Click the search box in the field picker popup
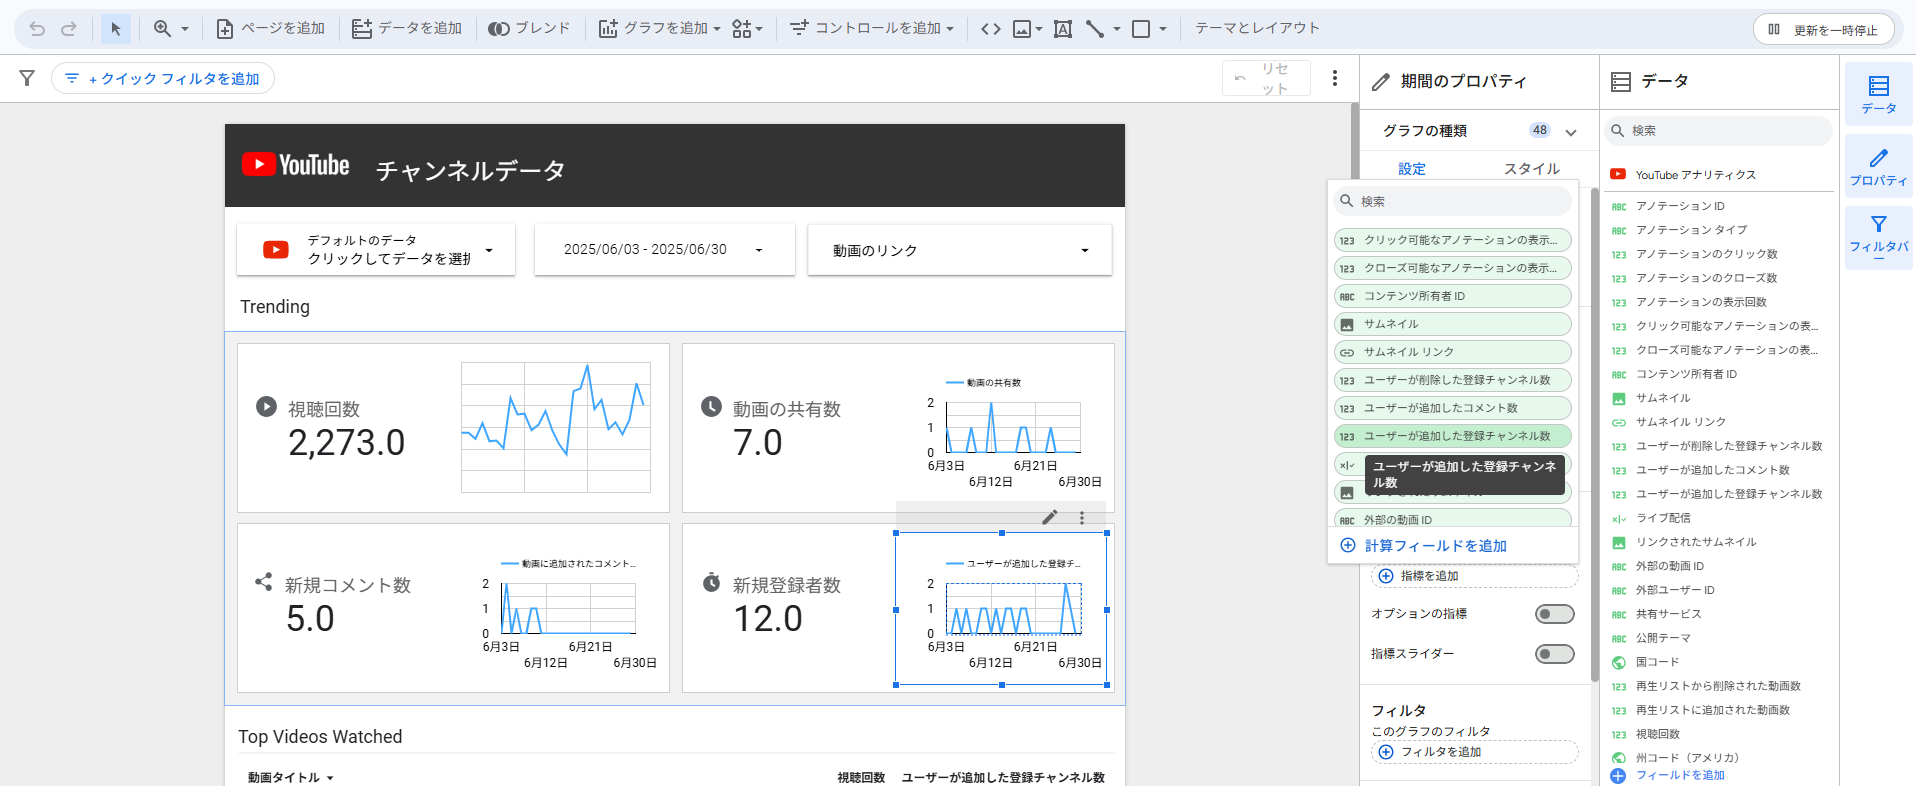 (1453, 201)
